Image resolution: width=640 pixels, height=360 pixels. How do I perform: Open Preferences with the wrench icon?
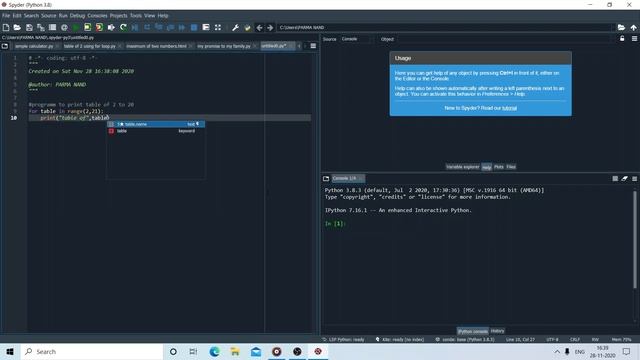(235, 27)
